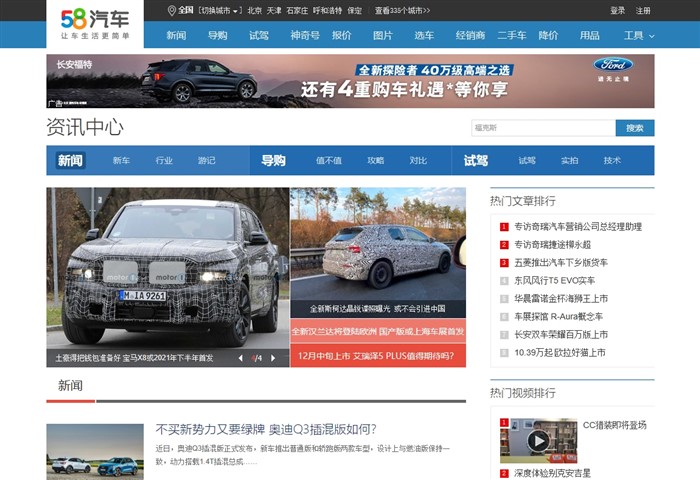Viewport: 700px width, 480px height.
Task: Open article 华晨雷诺金杯海狮王上市
Action: point(561,299)
